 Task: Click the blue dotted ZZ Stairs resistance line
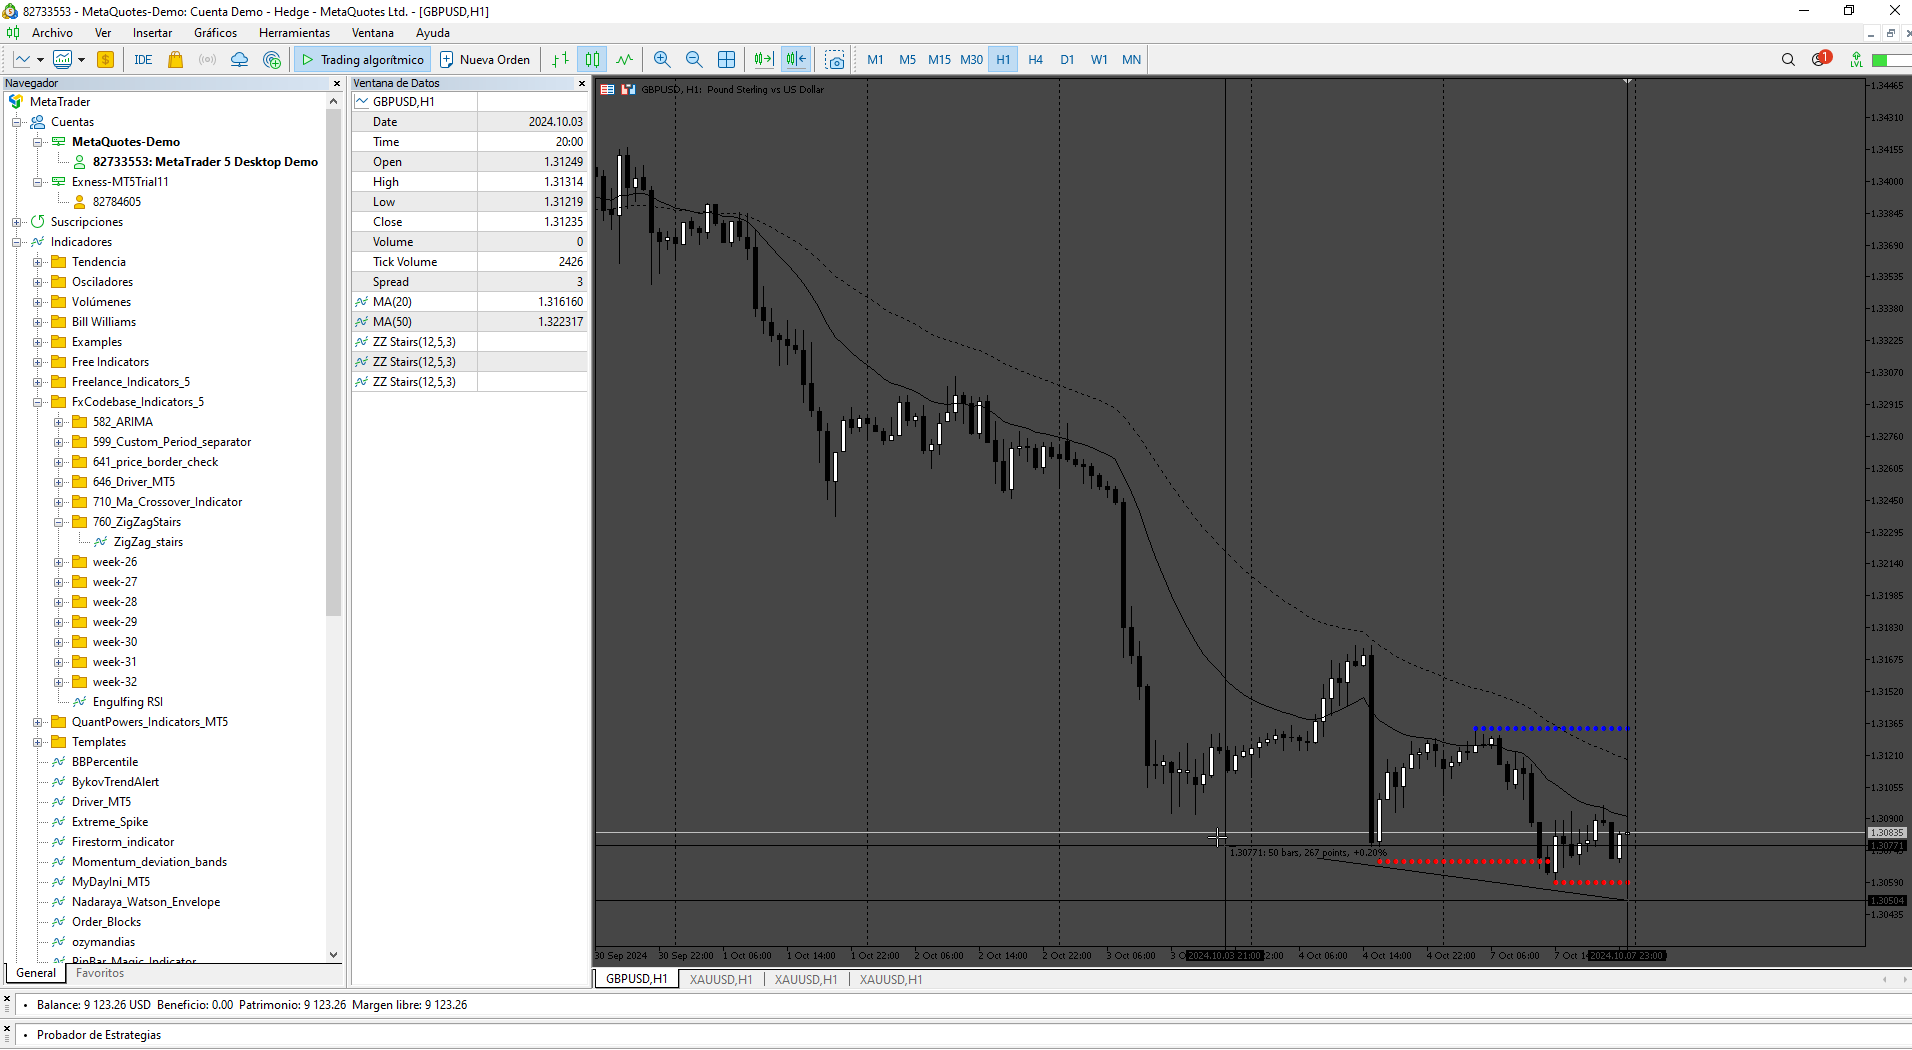pyautogui.click(x=1551, y=728)
